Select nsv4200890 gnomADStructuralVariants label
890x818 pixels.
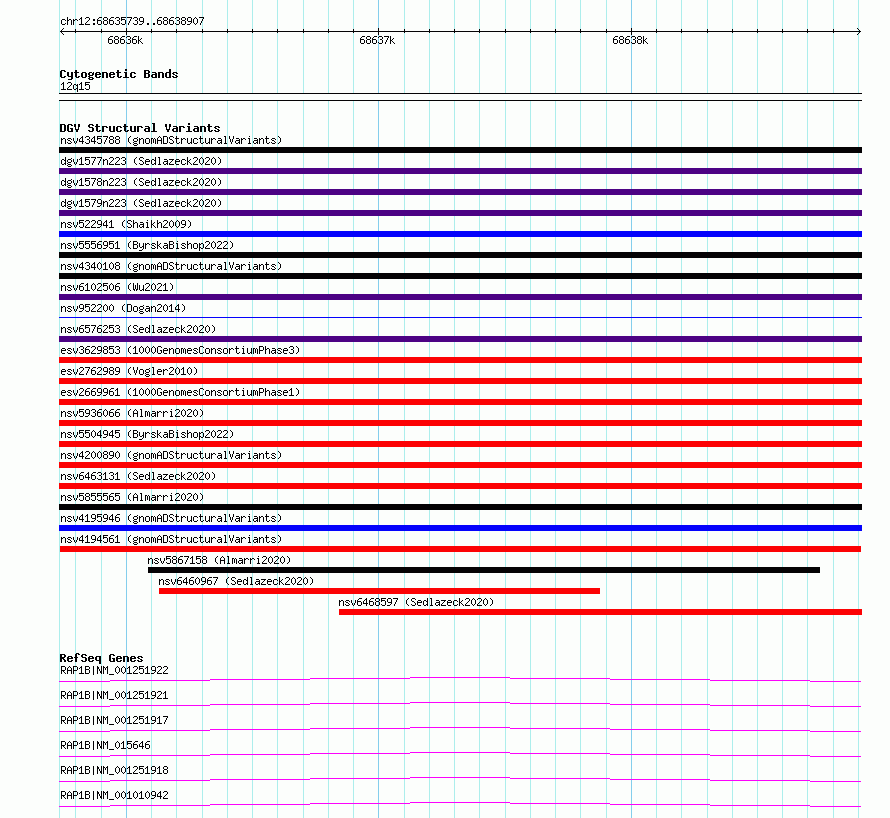pos(171,455)
